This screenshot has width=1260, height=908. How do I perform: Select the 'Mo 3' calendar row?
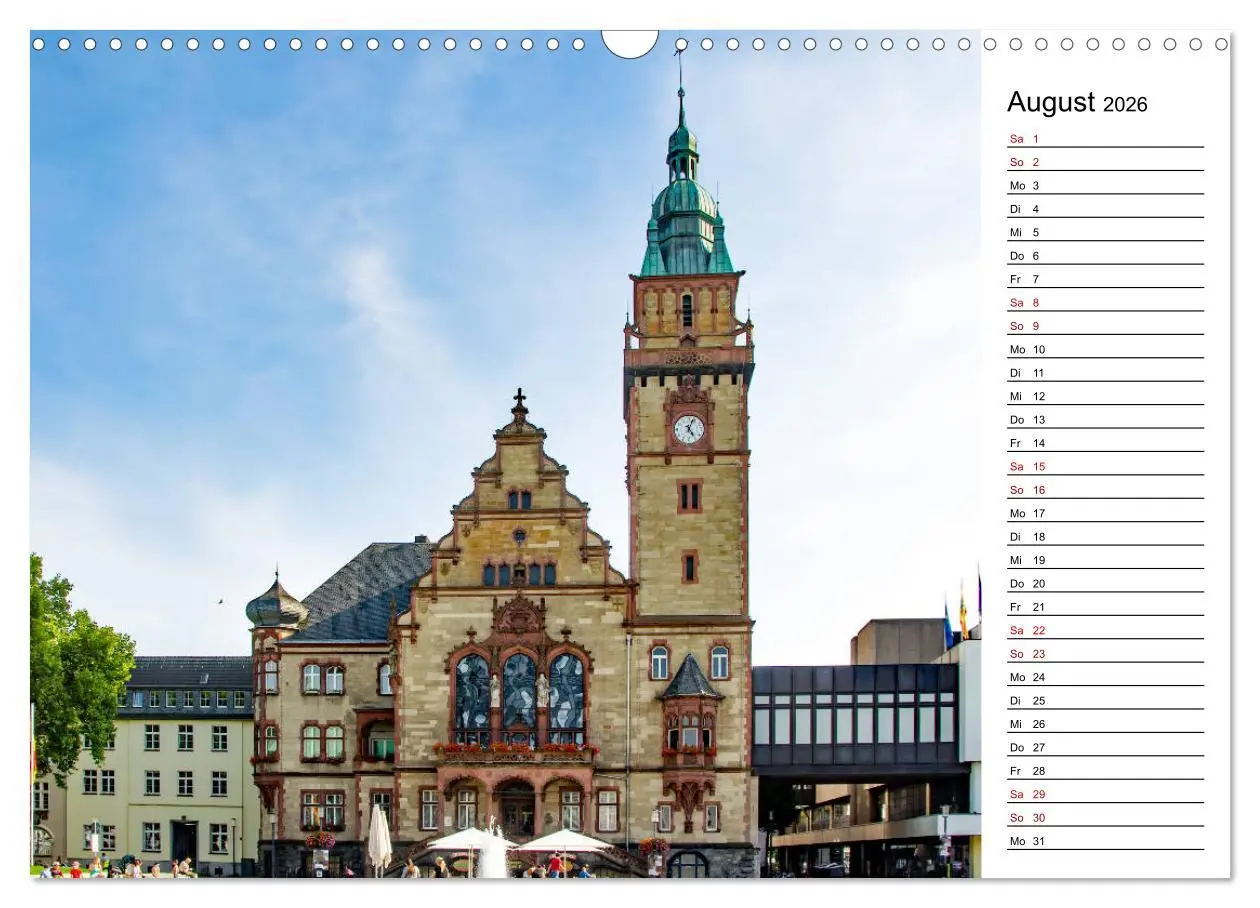1105,185
